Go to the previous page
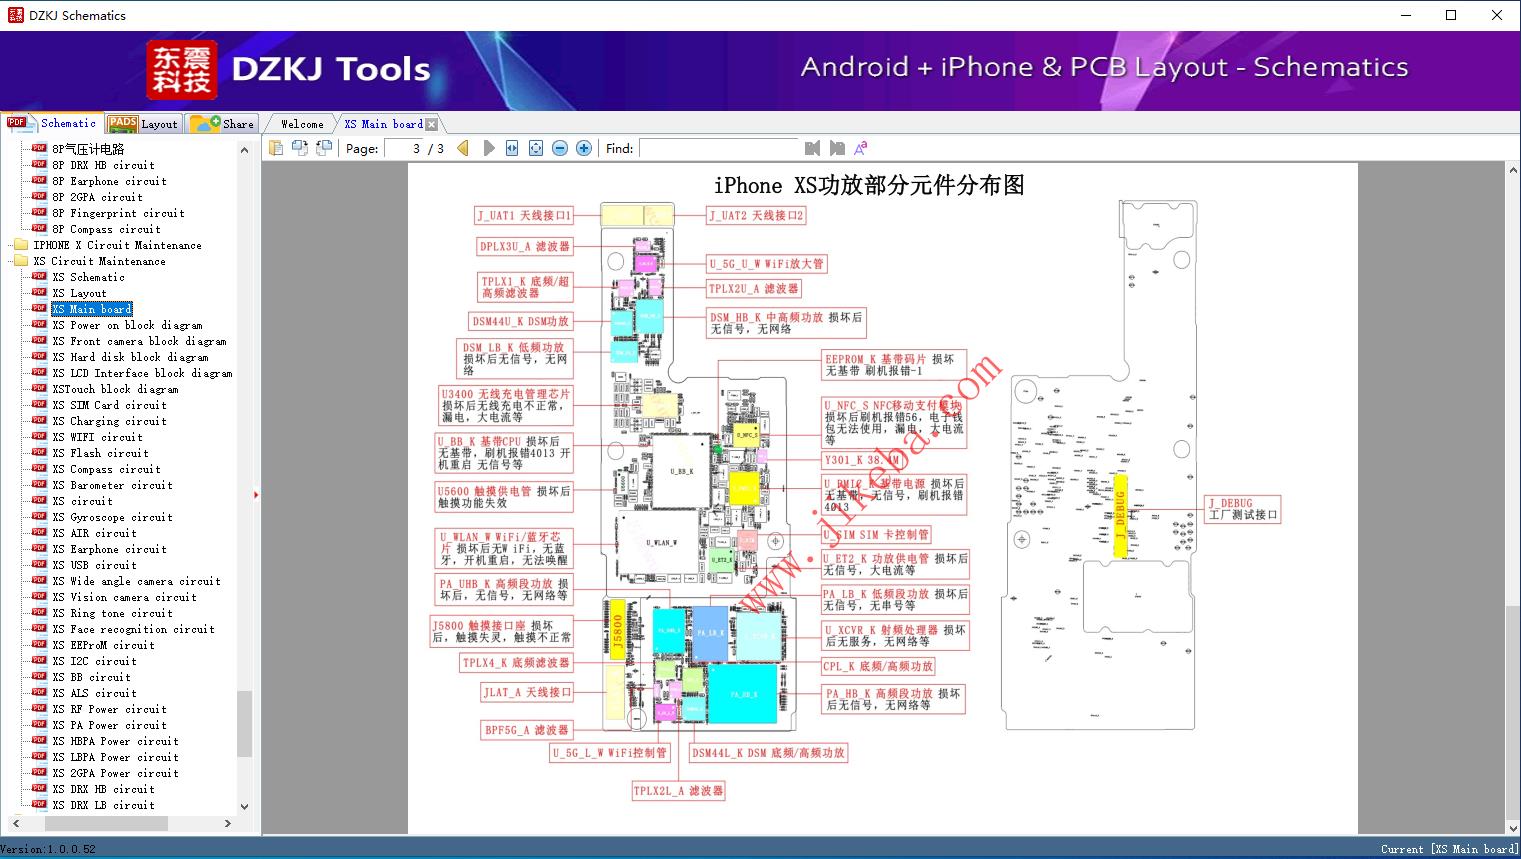 tap(463, 148)
